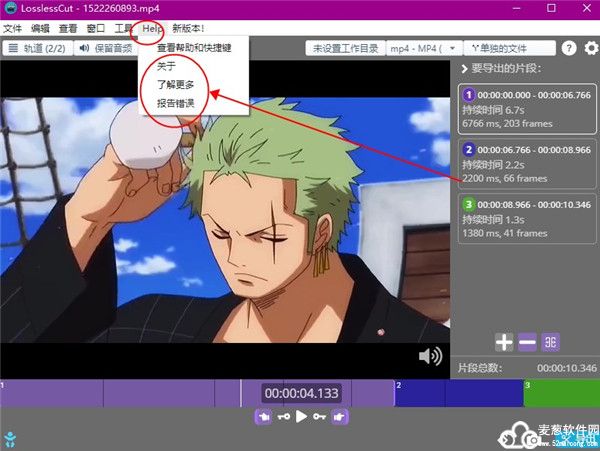Select segment 1 starting at 00:00:00.000

pos(527,109)
